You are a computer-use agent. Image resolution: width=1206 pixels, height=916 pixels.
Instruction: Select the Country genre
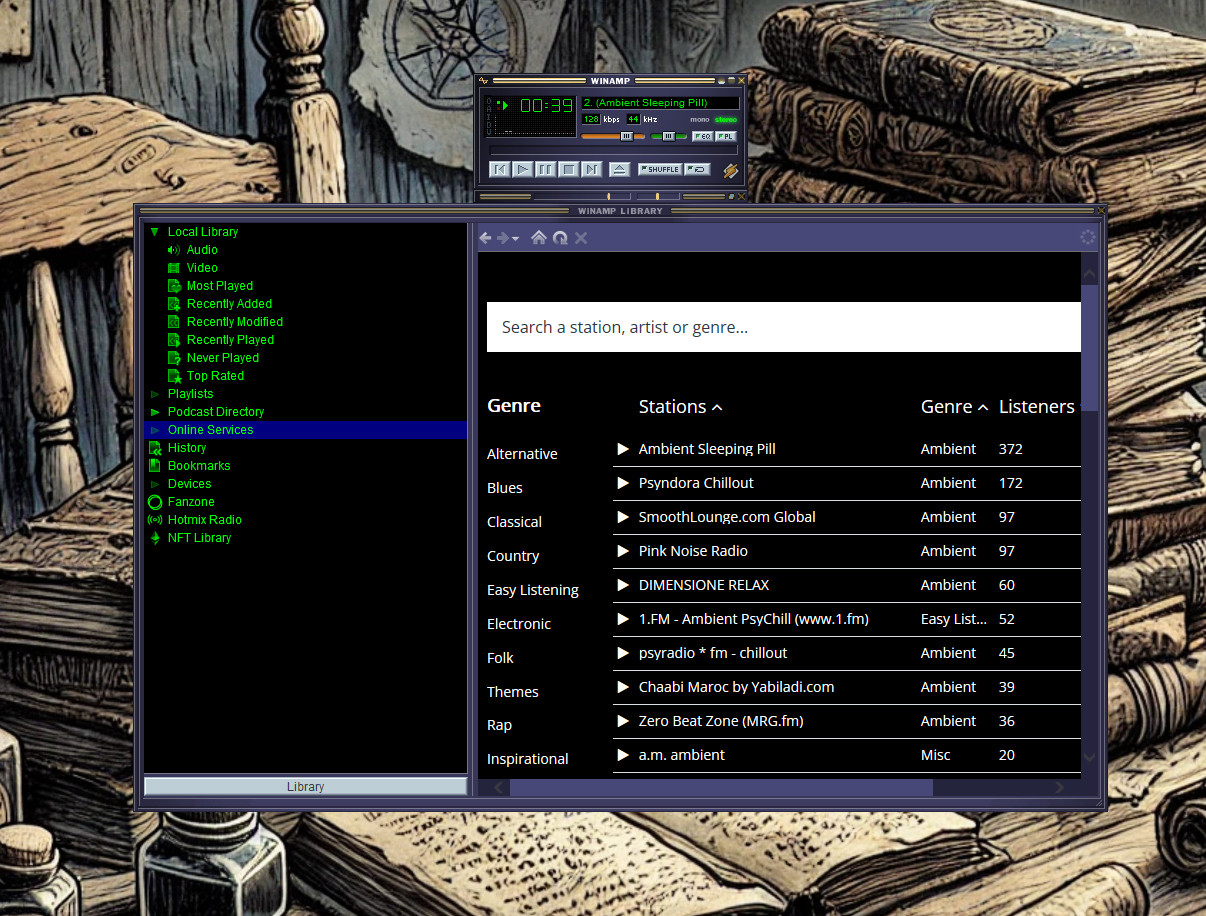[513, 556]
